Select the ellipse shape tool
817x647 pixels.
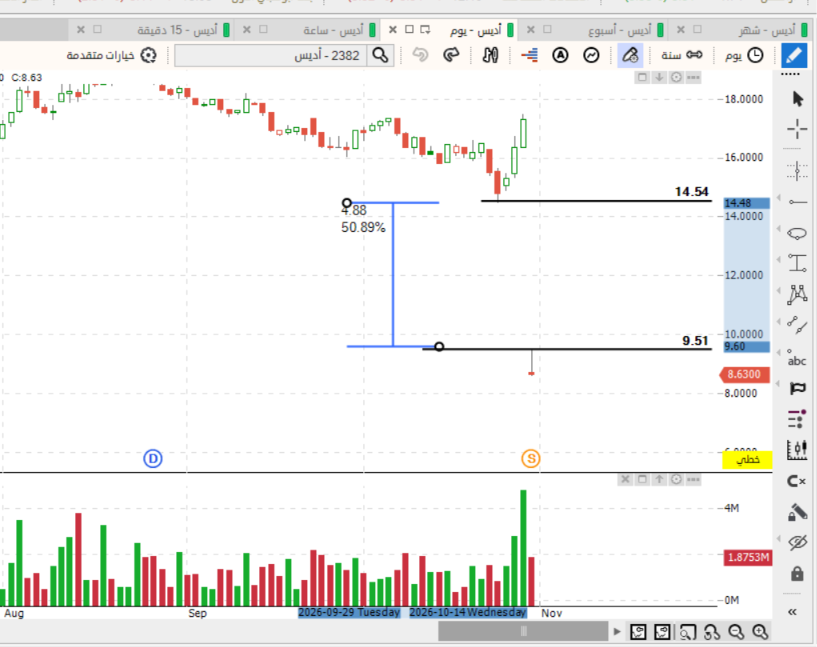pyautogui.click(x=797, y=233)
